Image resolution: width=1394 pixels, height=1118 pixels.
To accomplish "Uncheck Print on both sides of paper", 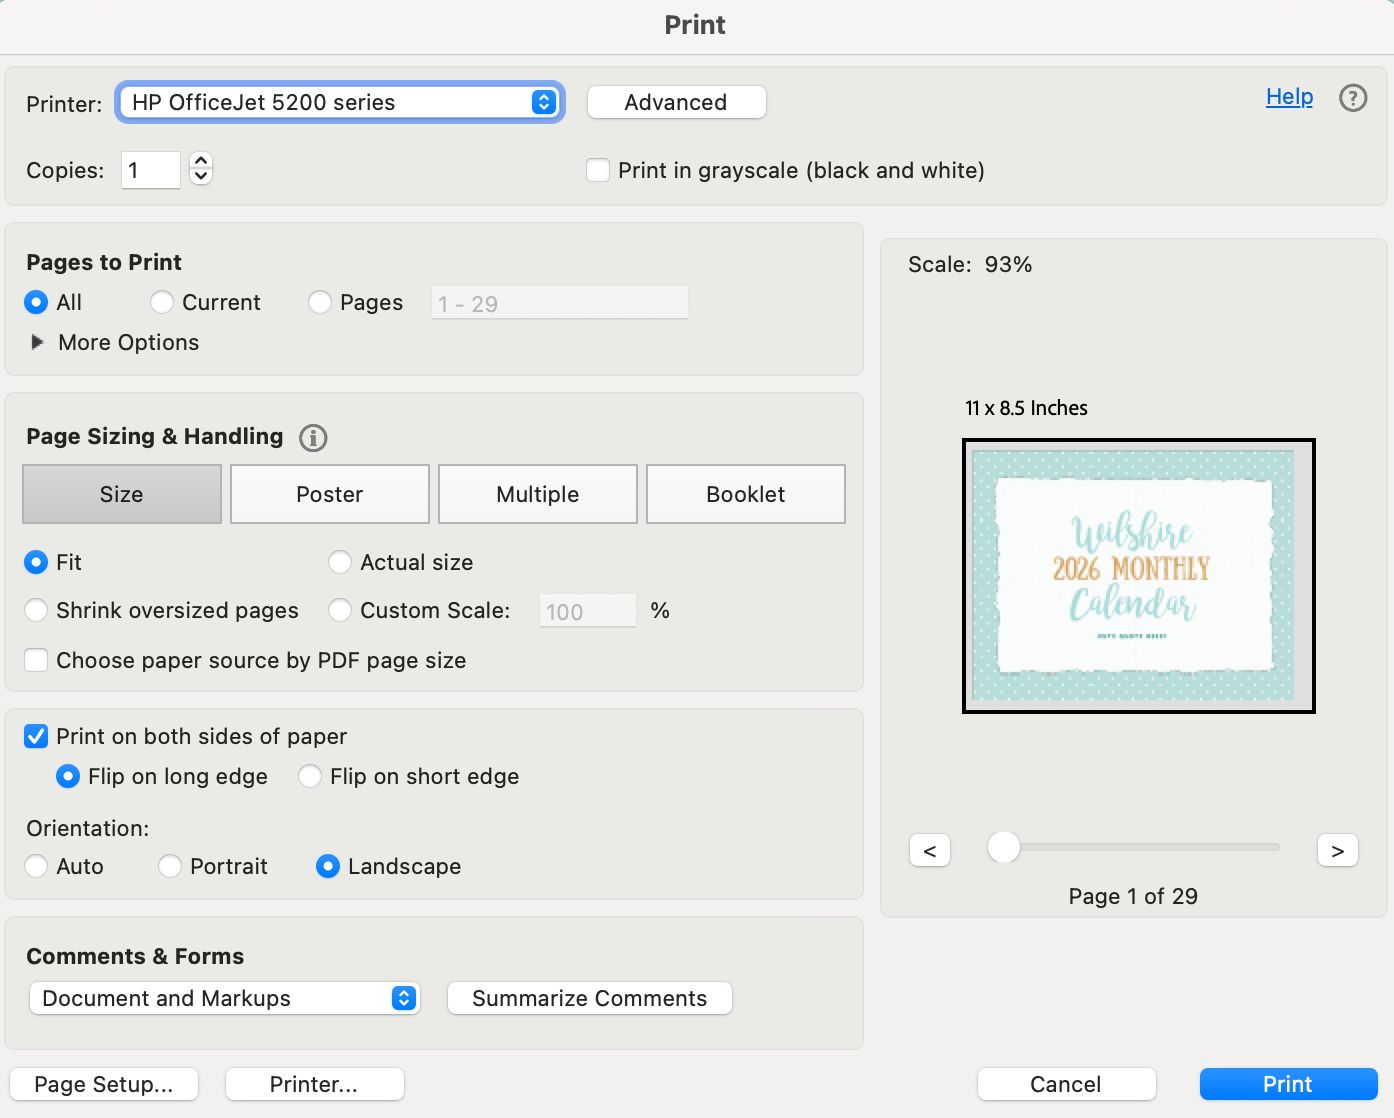I will [36, 737].
